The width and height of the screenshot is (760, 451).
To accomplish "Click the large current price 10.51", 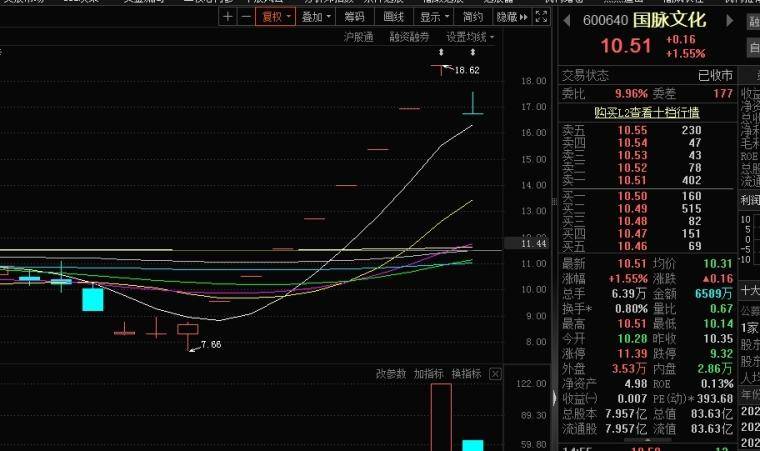I will 626,46.
